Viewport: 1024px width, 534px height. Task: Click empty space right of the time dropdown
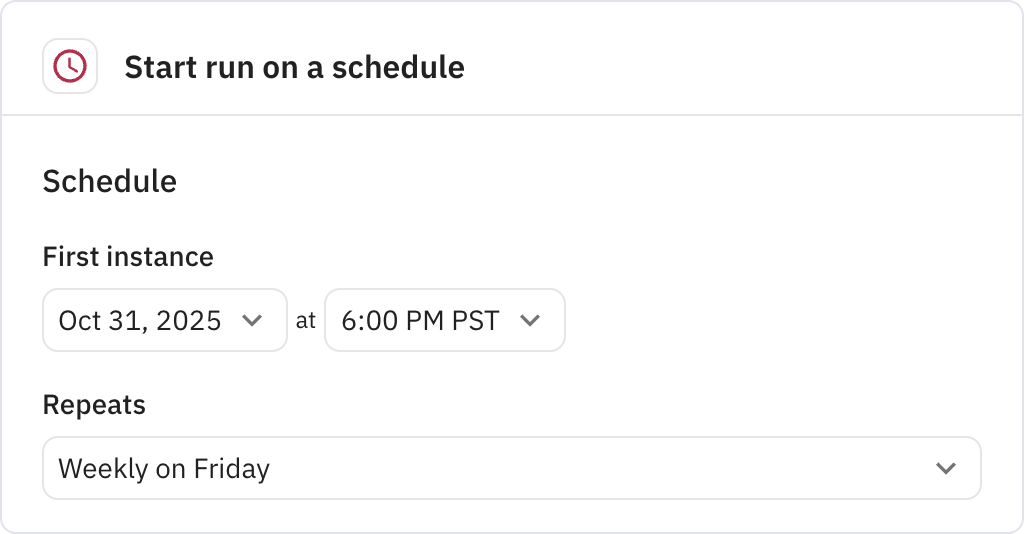pyautogui.click(x=780, y=321)
